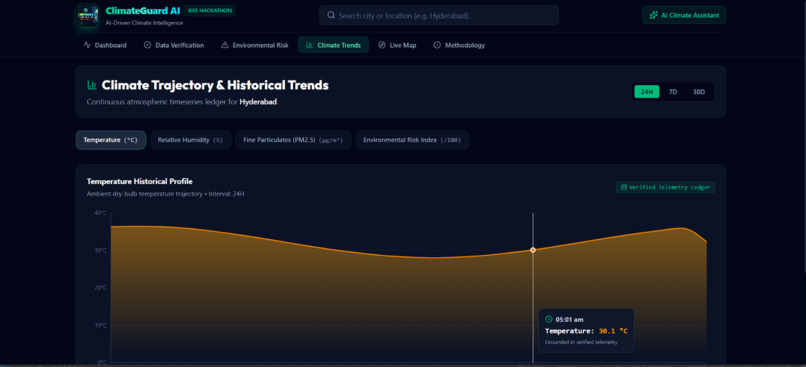Select the Fine Particulates (PM2.5) metric
This screenshot has height=367, width=806.
coord(293,140)
